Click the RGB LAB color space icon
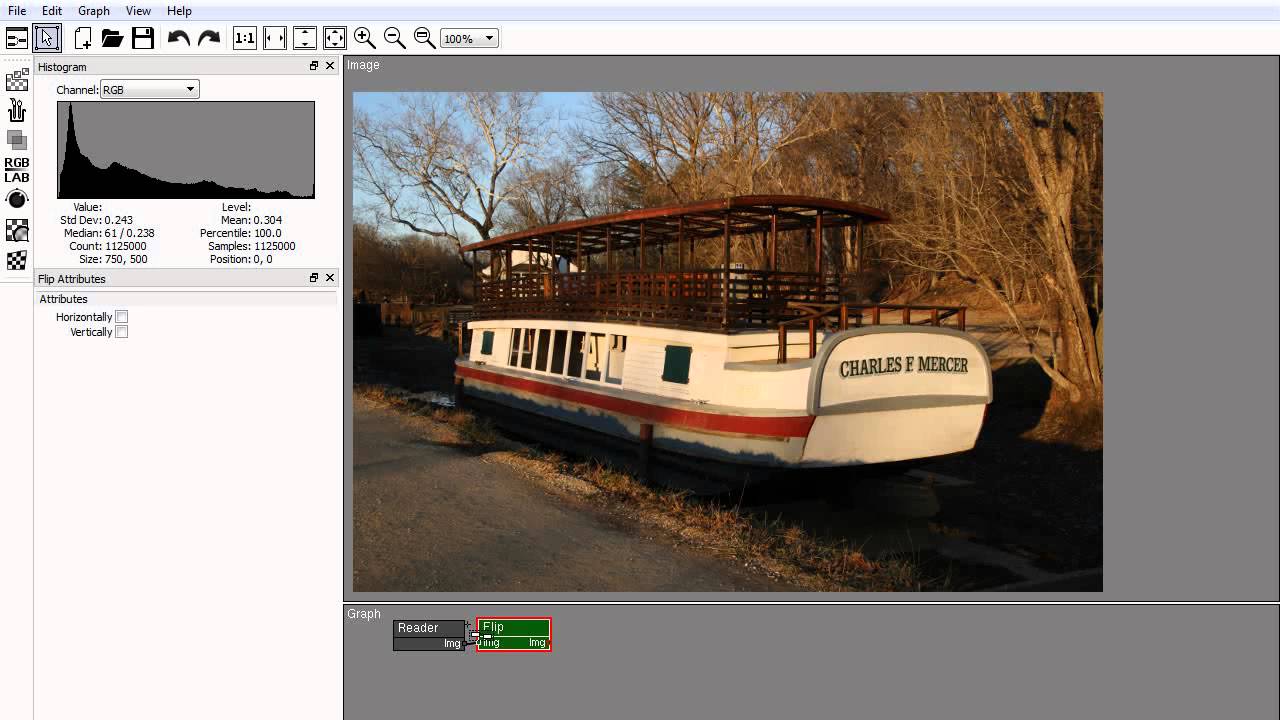This screenshot has height=720, width=1280. click(17, 170)
